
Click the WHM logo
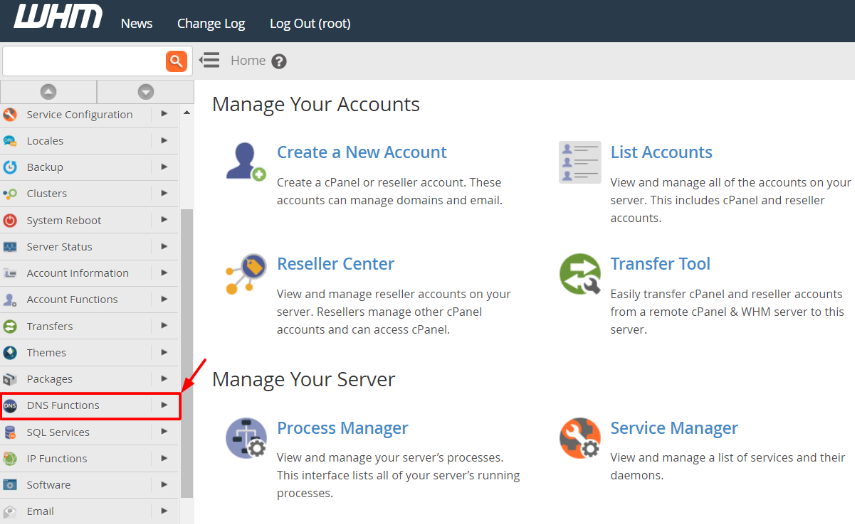pyautogui.click(x=58, y=16)
